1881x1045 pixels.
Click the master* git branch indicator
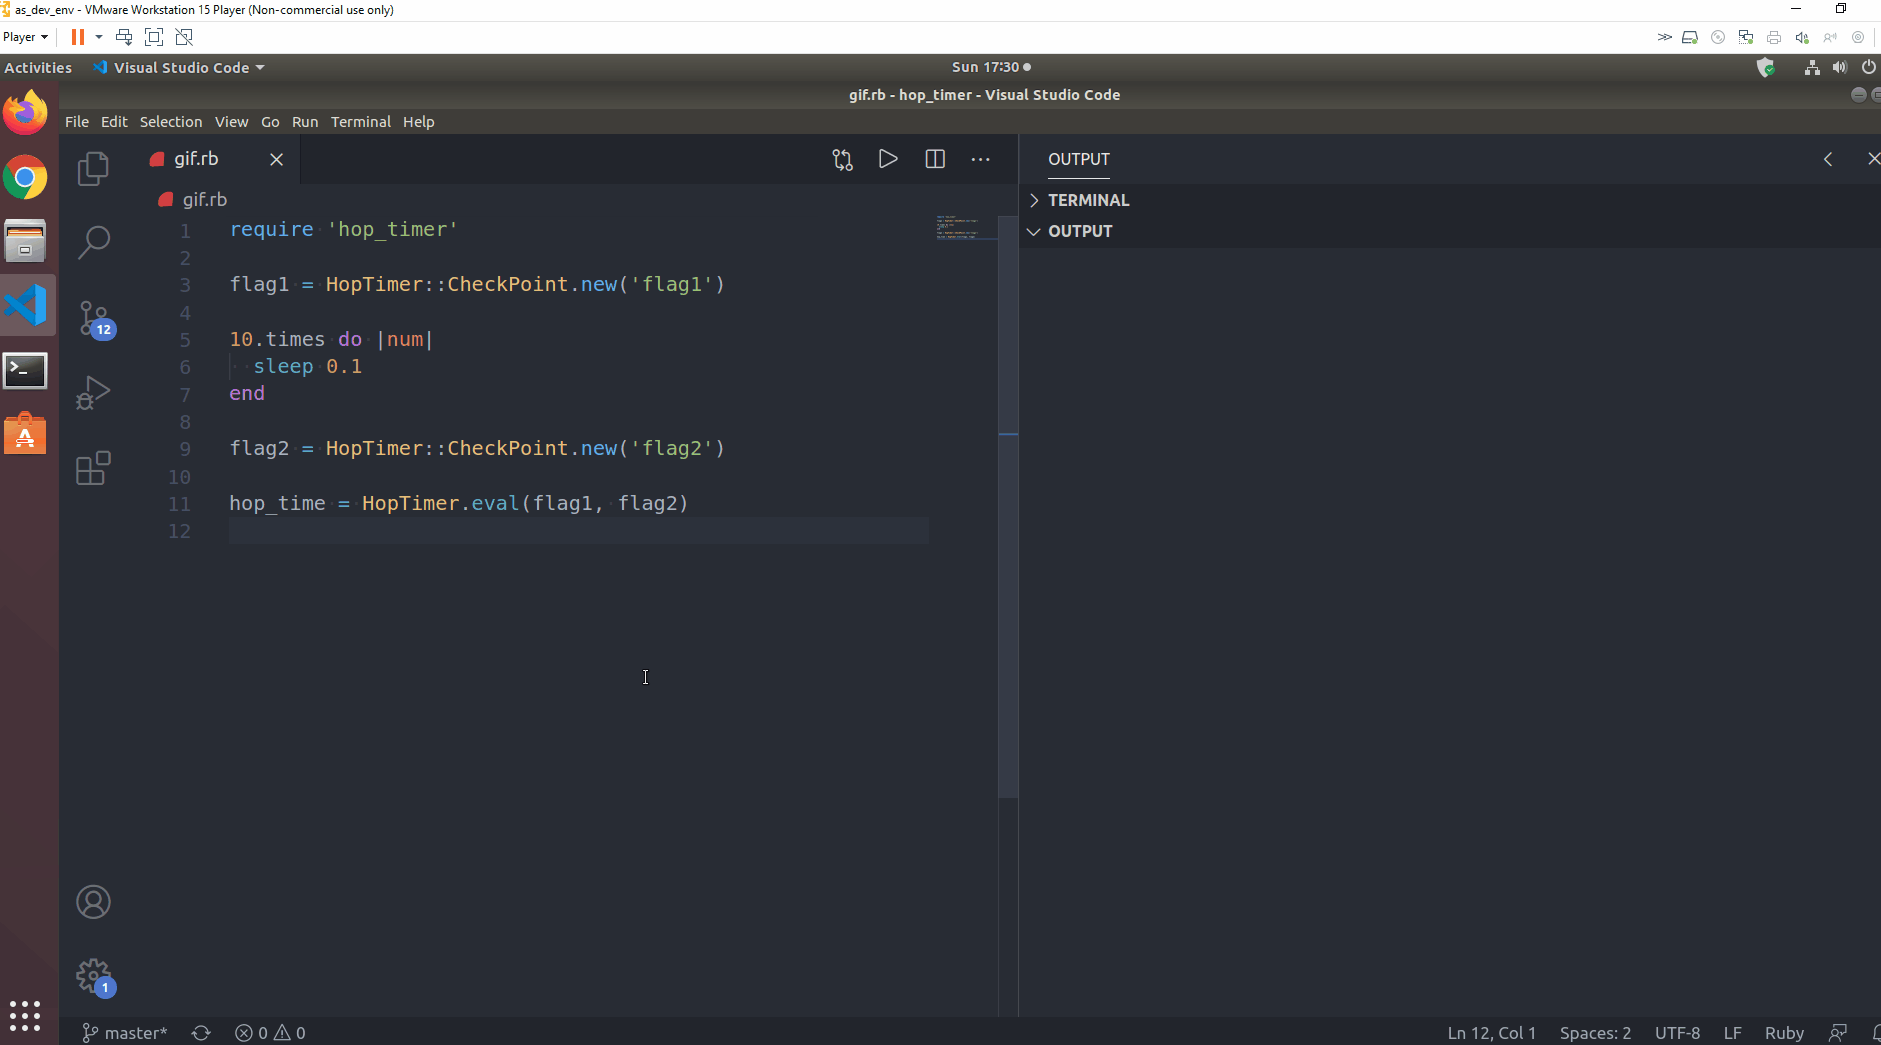125,1033
